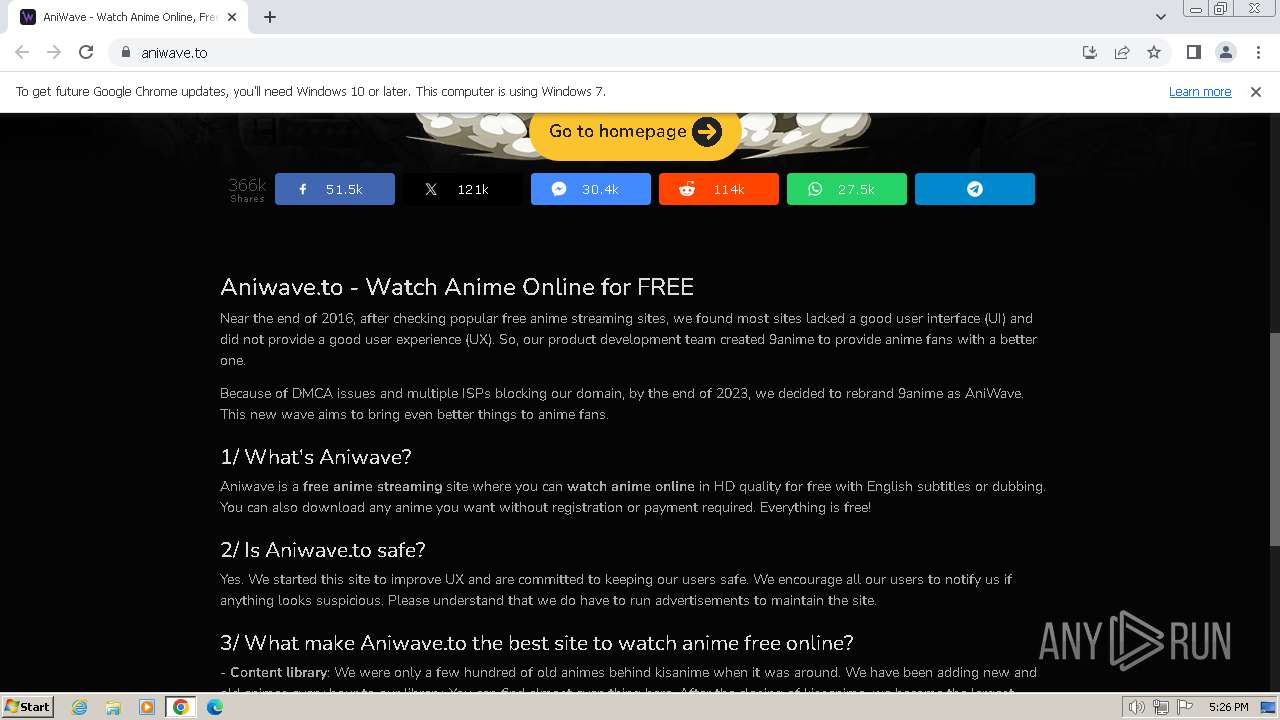Click the '366k Shares' counter
Image resolution: width=1280 pixels, height=720 pixels.
(x=247, y=189)
